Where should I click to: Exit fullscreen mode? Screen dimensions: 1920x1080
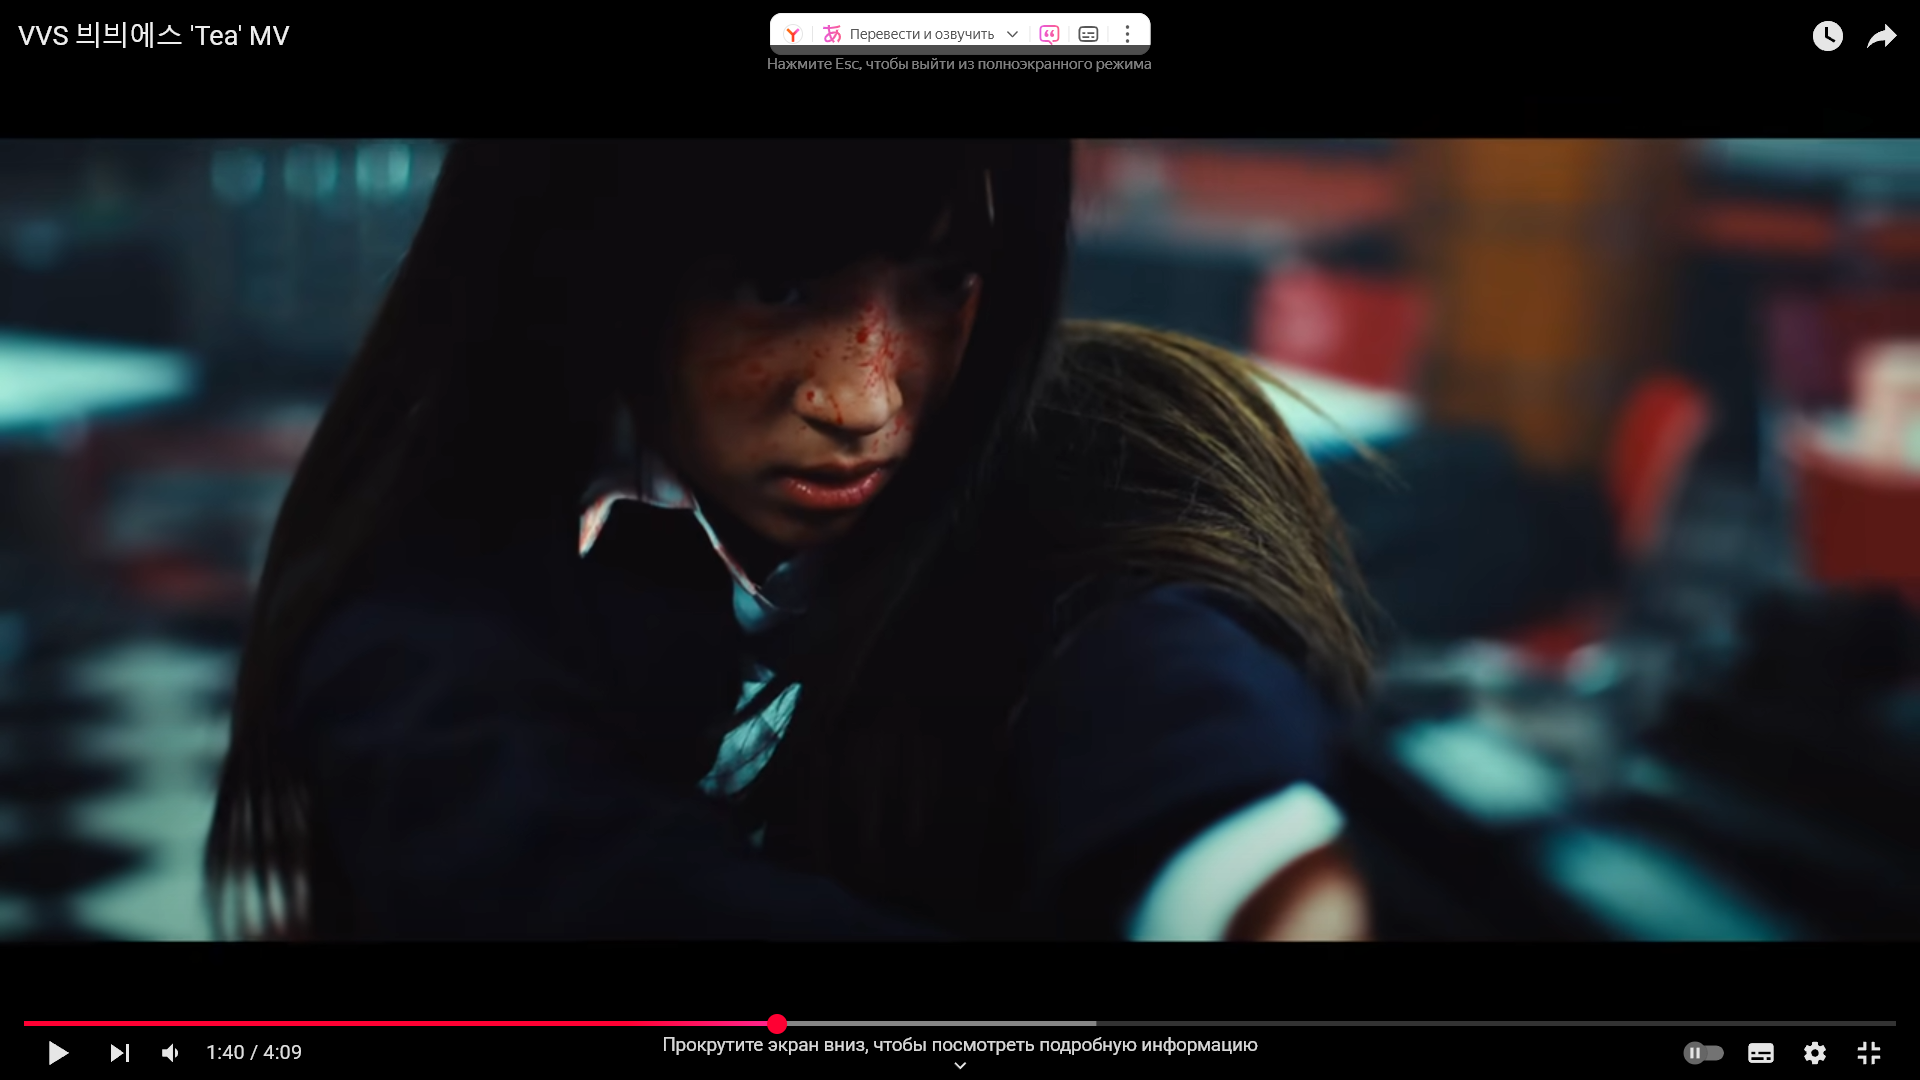coord(1868,1053)
